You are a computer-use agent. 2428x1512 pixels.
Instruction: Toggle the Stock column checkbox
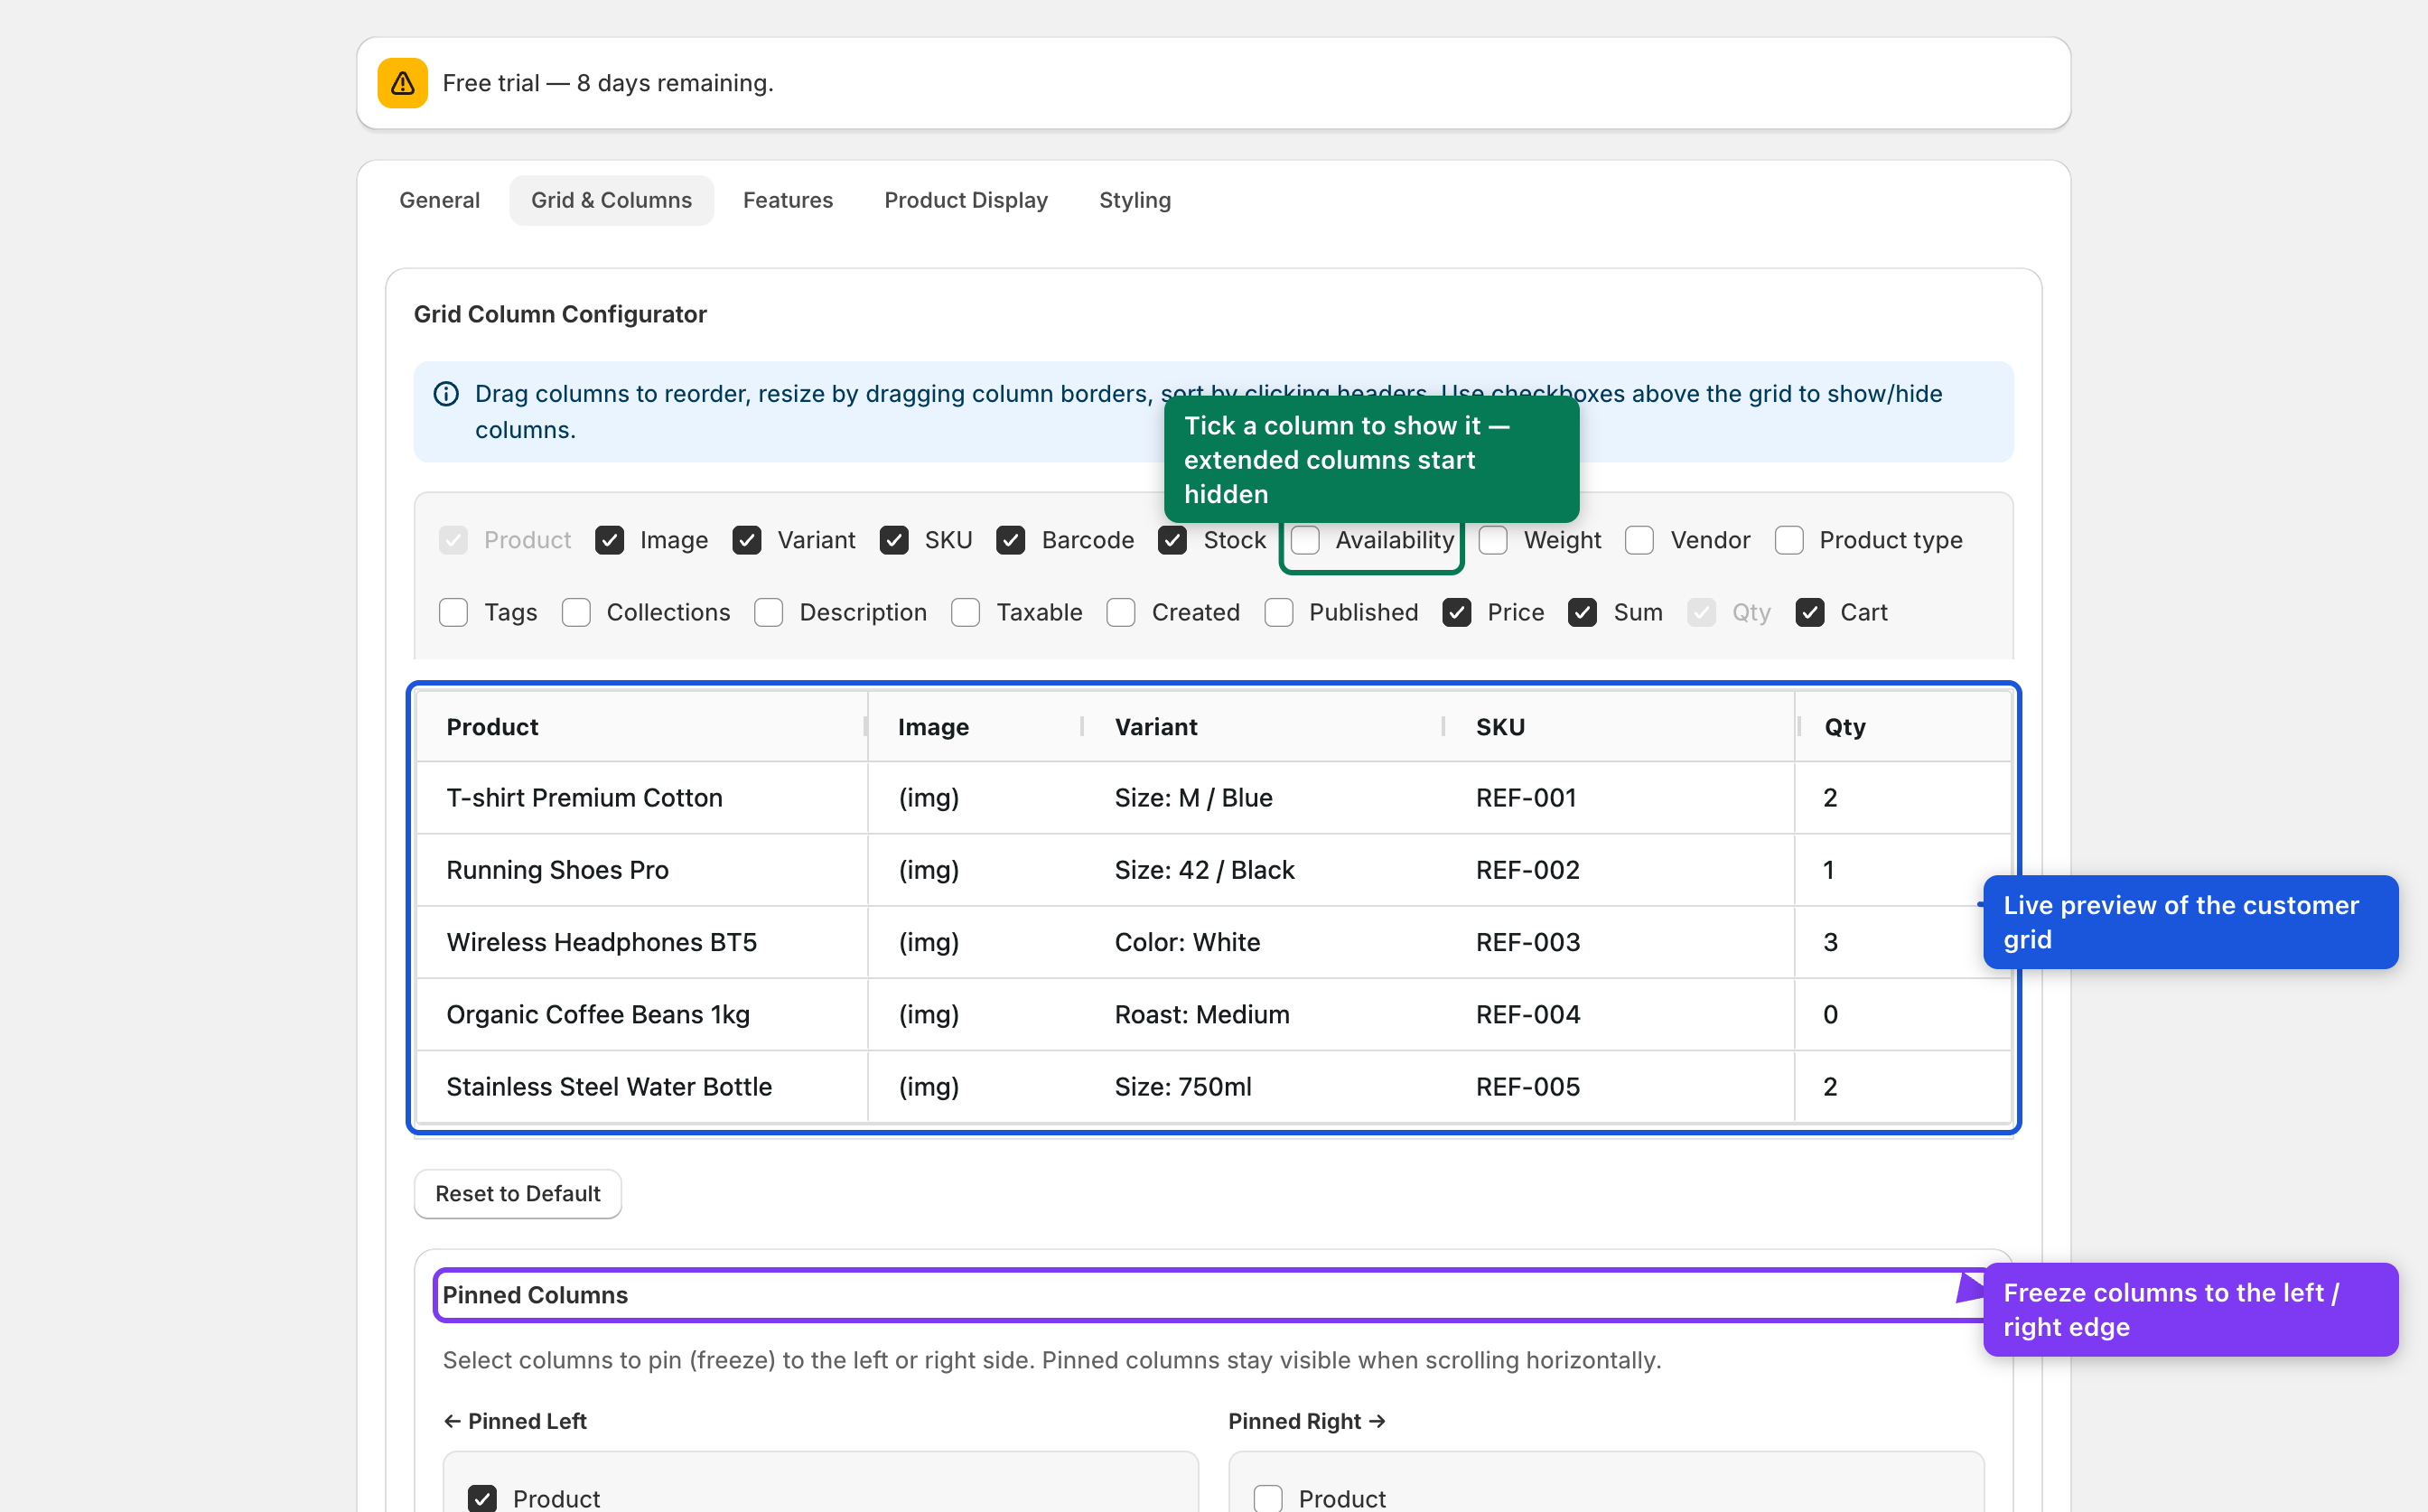1173,540
